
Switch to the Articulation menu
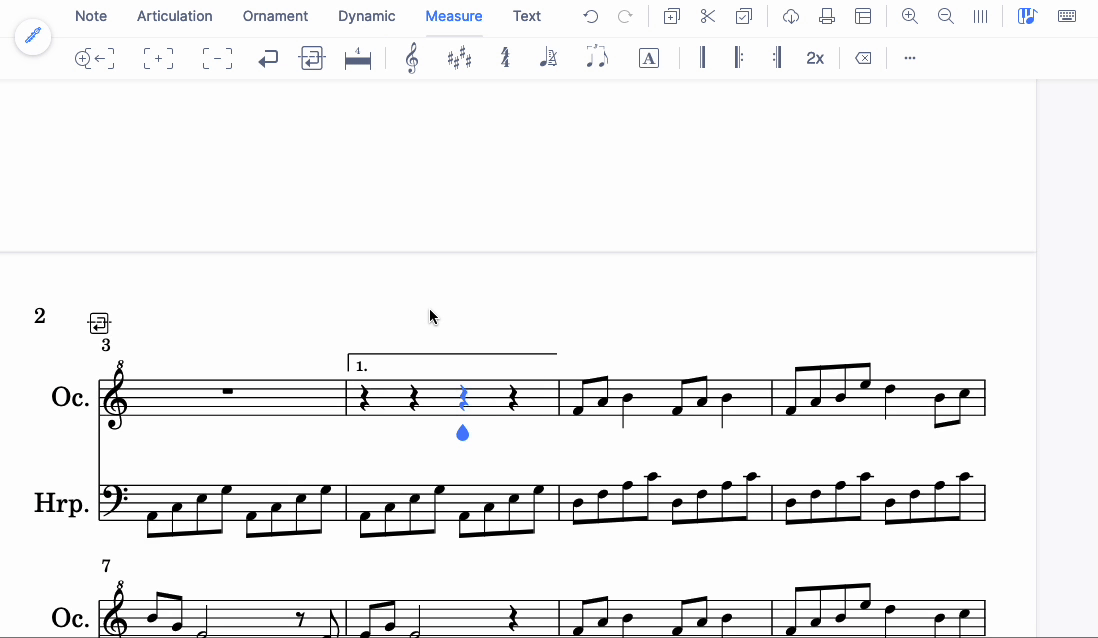(175, 15)
